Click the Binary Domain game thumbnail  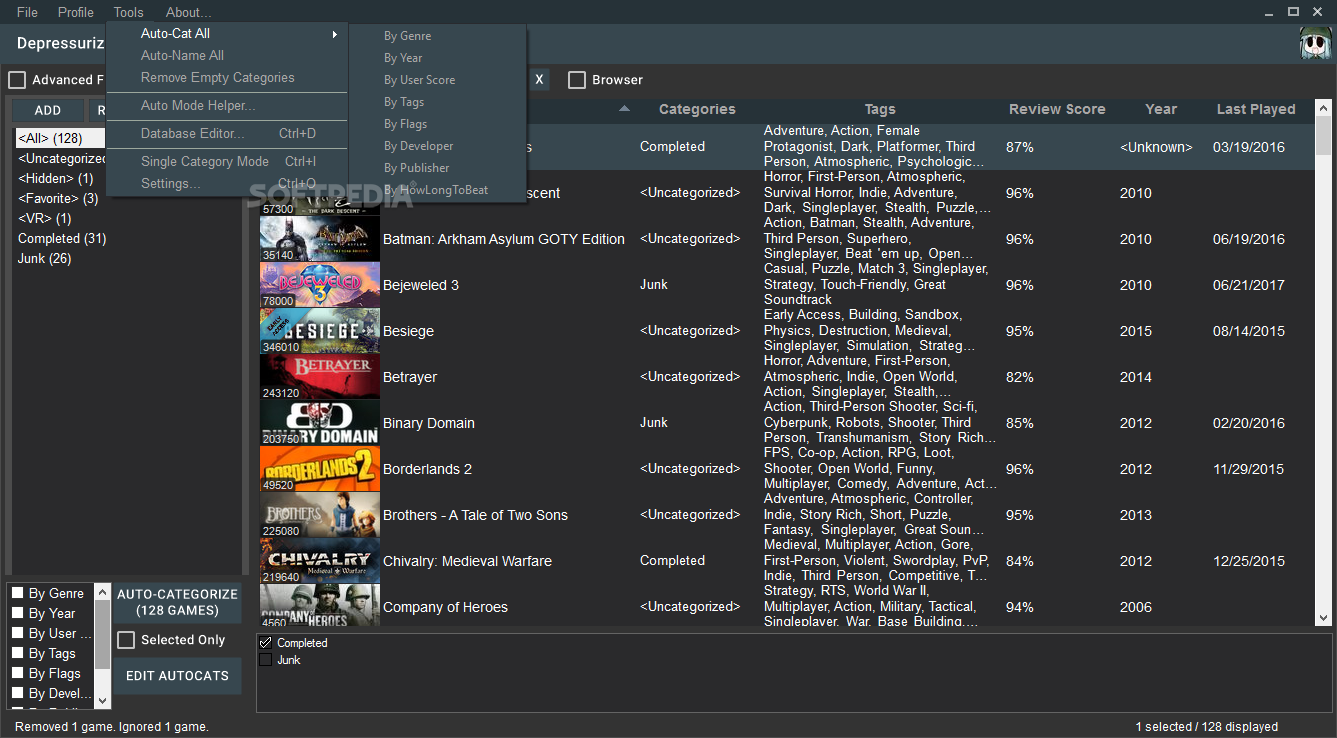point(319,423)
